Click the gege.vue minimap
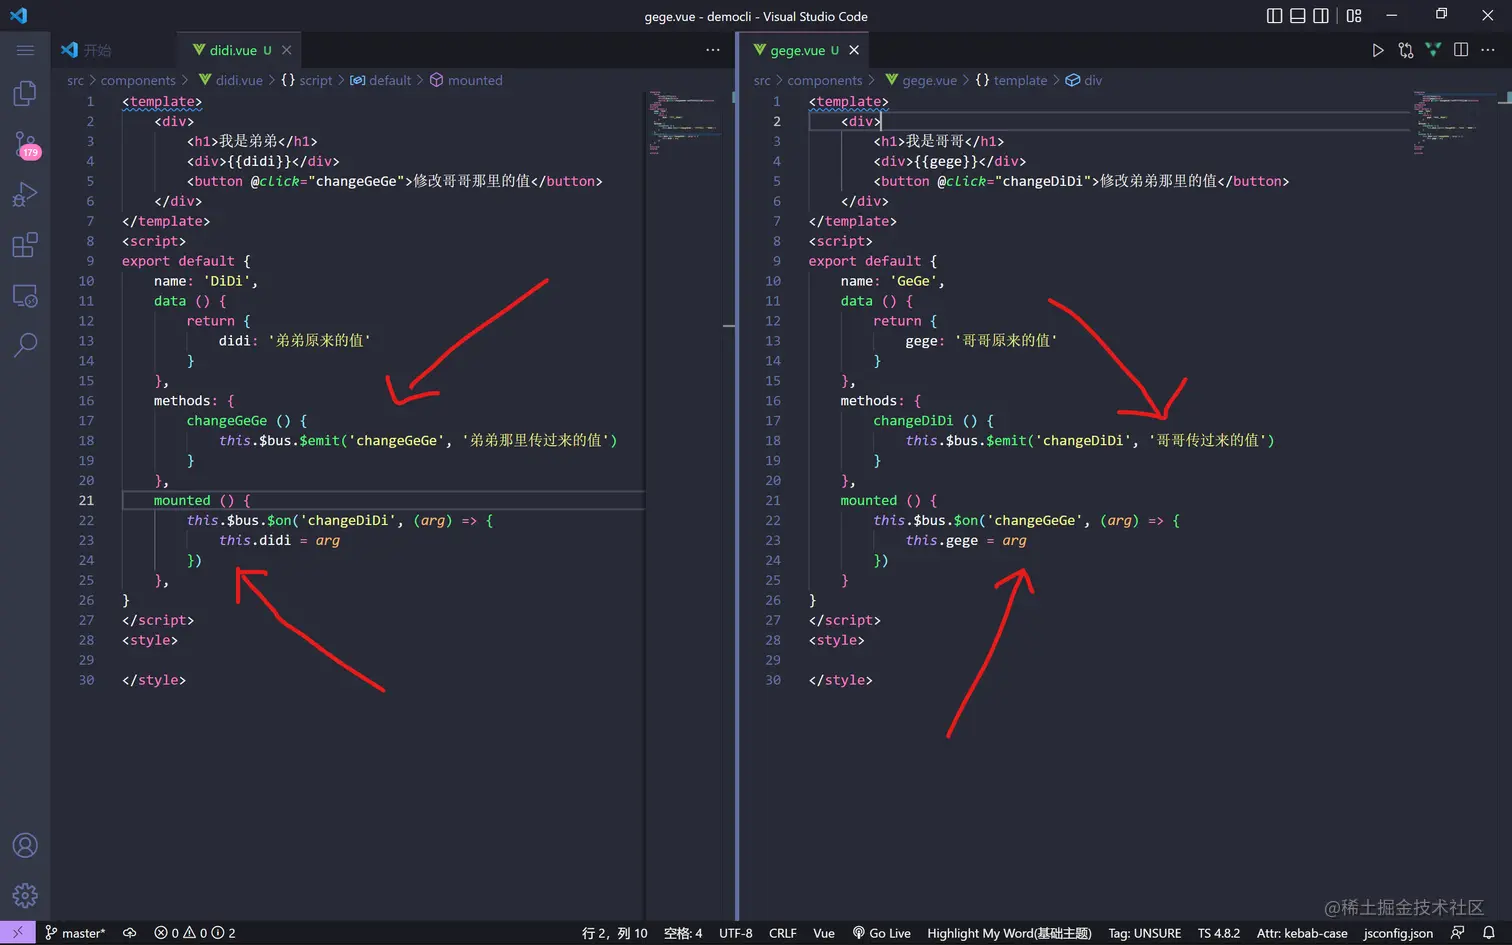The width and height of the screenshot is (1512, 945). 1453,122
